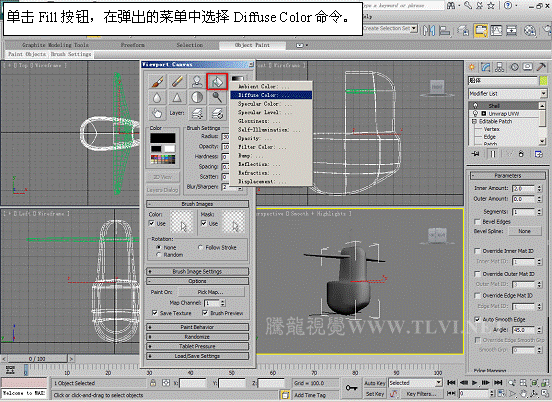Viewport: 552px width, 402px height.
Task: Click the Configure Modifier Sets icon
Action: tap(539, 154)
